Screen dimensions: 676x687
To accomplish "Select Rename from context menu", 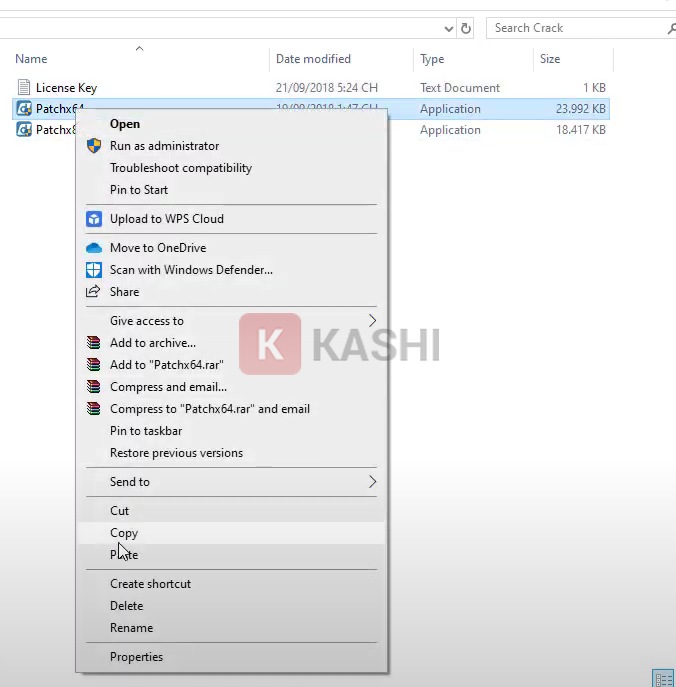I will click(x=131, y=628).
